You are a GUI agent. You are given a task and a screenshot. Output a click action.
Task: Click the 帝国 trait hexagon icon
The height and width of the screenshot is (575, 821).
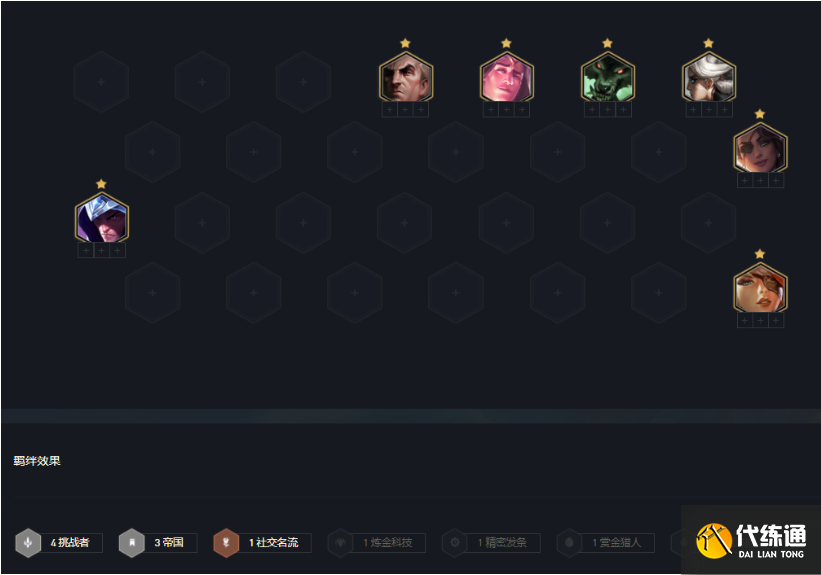pyautogui.click(x=132, y=543)
